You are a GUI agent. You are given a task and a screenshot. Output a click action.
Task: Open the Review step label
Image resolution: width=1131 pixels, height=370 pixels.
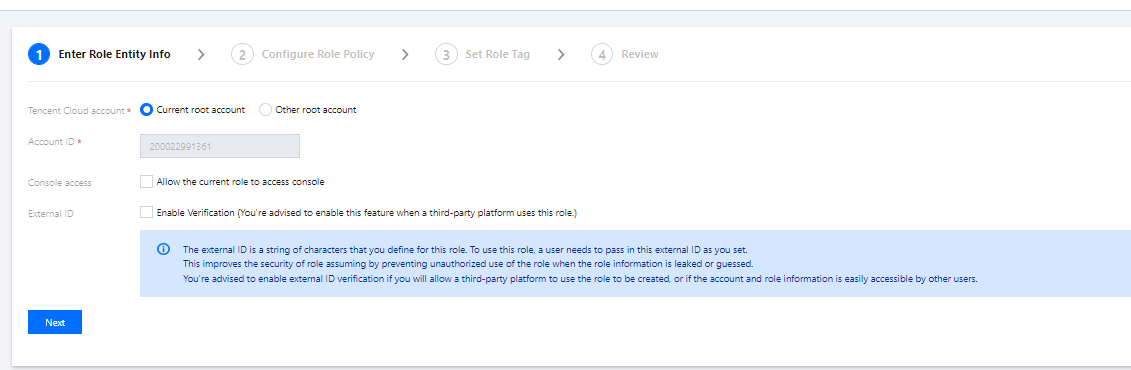point(640,55)
